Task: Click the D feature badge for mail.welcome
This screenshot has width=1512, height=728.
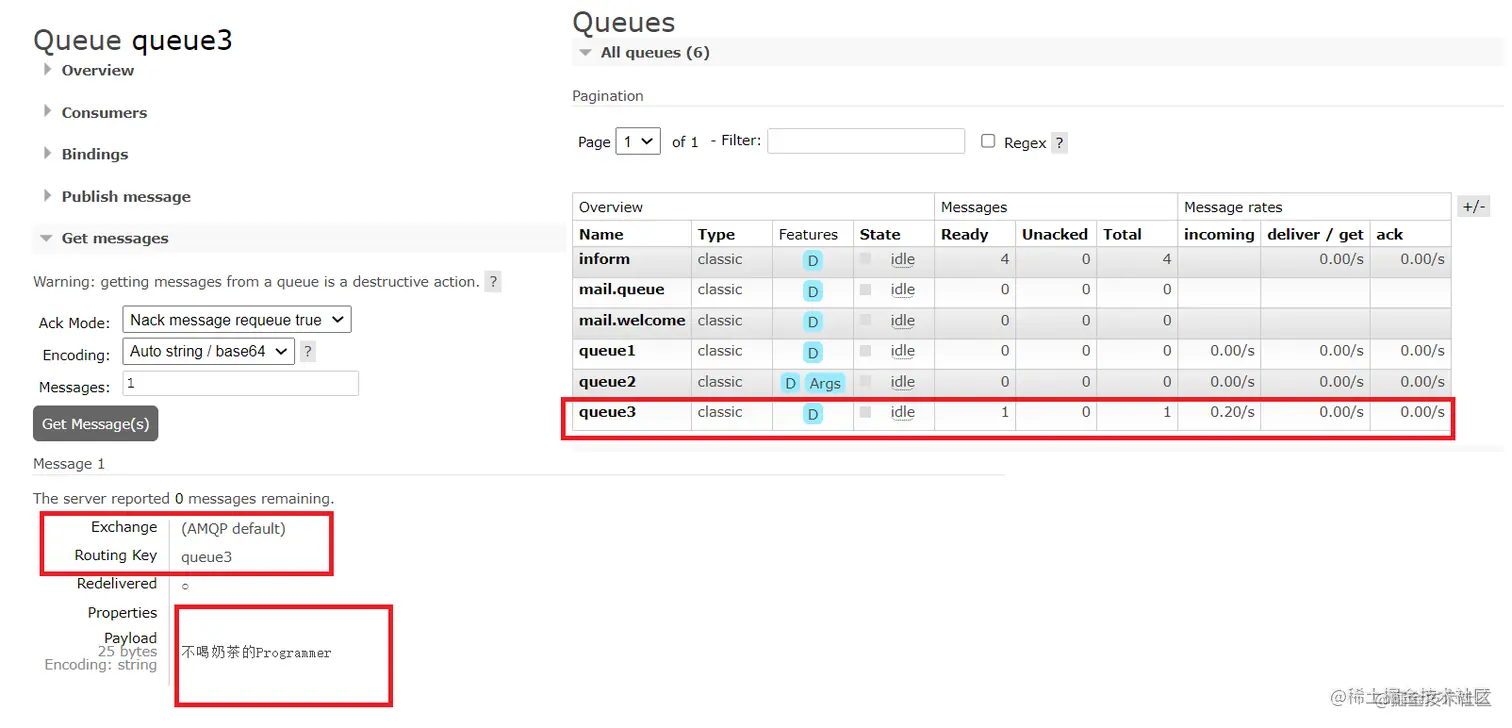Action: [x=813, y=322]
